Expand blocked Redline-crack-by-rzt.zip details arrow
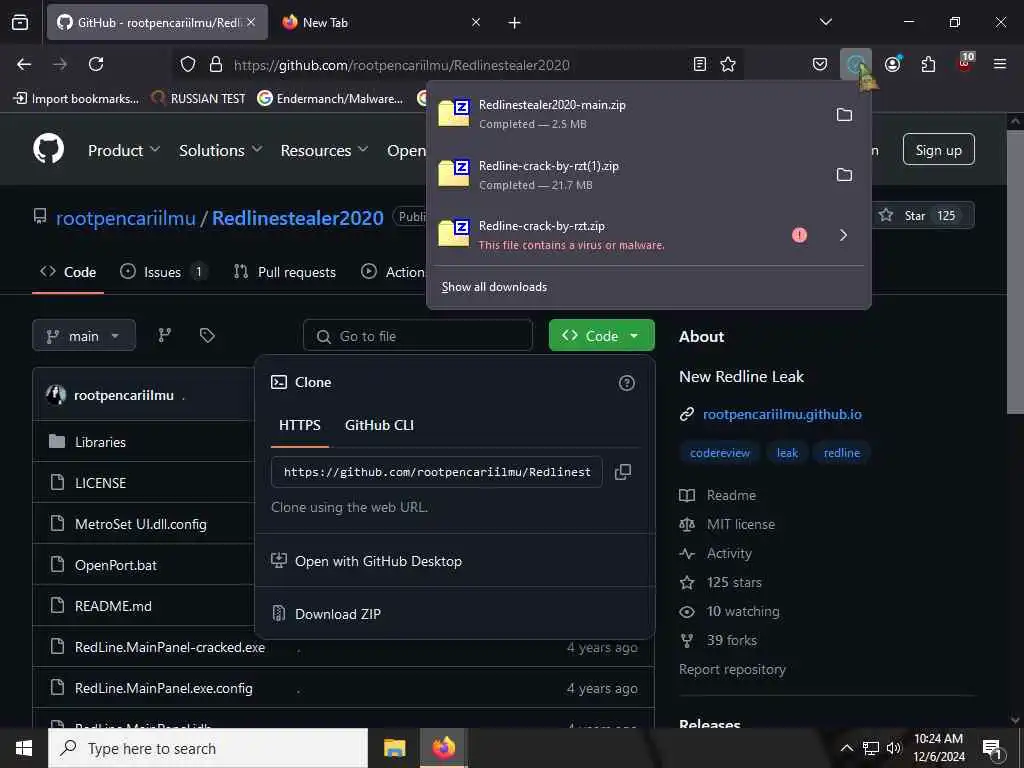This screenshot has width=1024, height=768. [x=843, y=235]
